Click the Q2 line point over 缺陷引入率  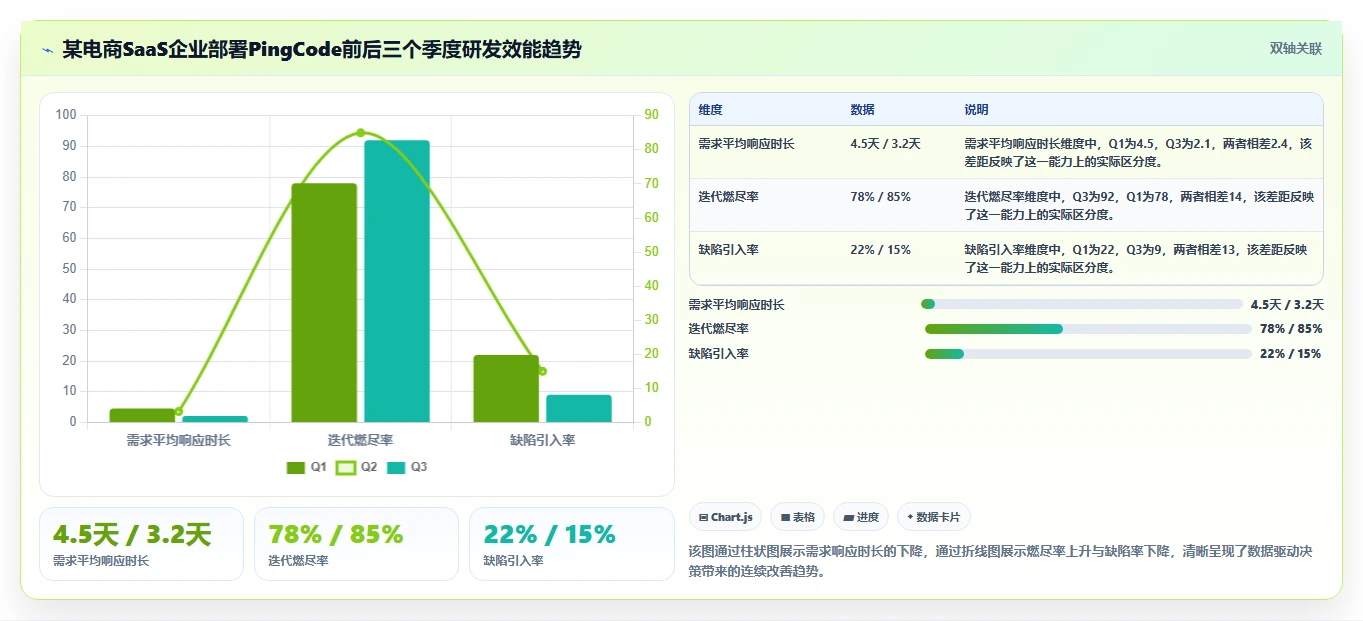click(542, 371)
